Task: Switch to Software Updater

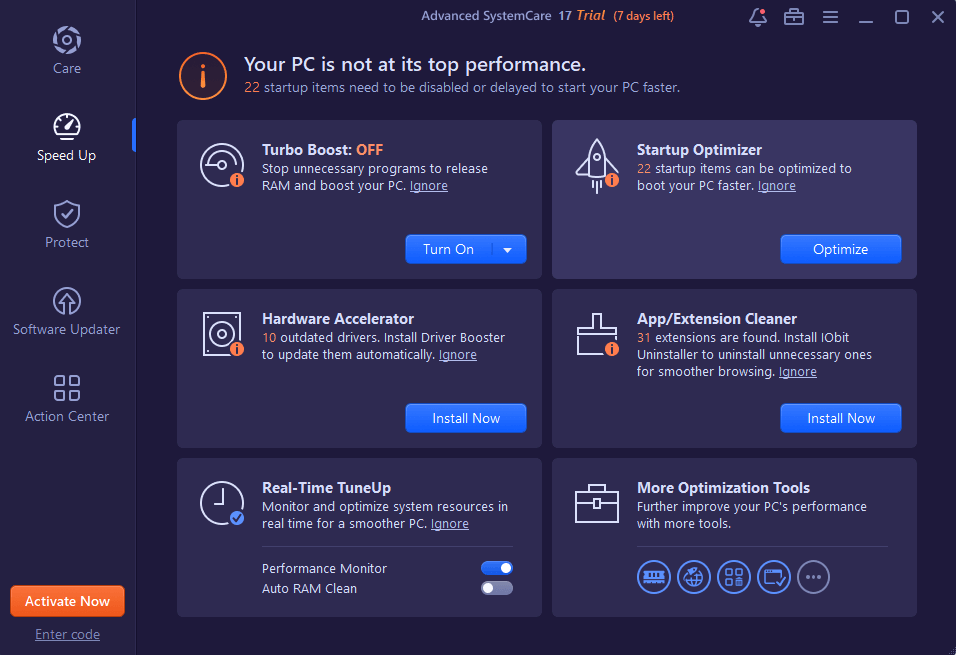Action: [66, 312]
